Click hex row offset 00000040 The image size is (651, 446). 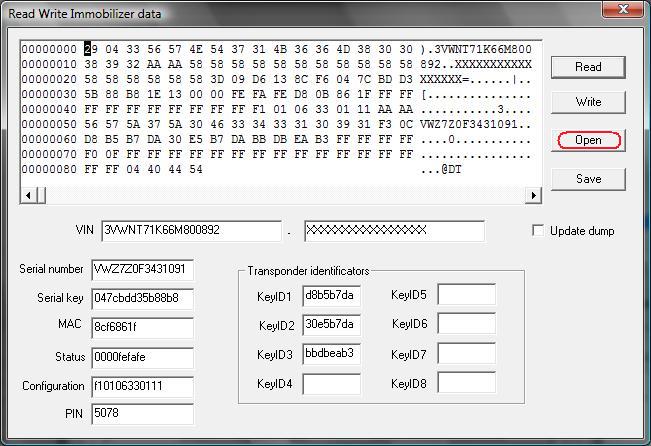pos(49,109)
